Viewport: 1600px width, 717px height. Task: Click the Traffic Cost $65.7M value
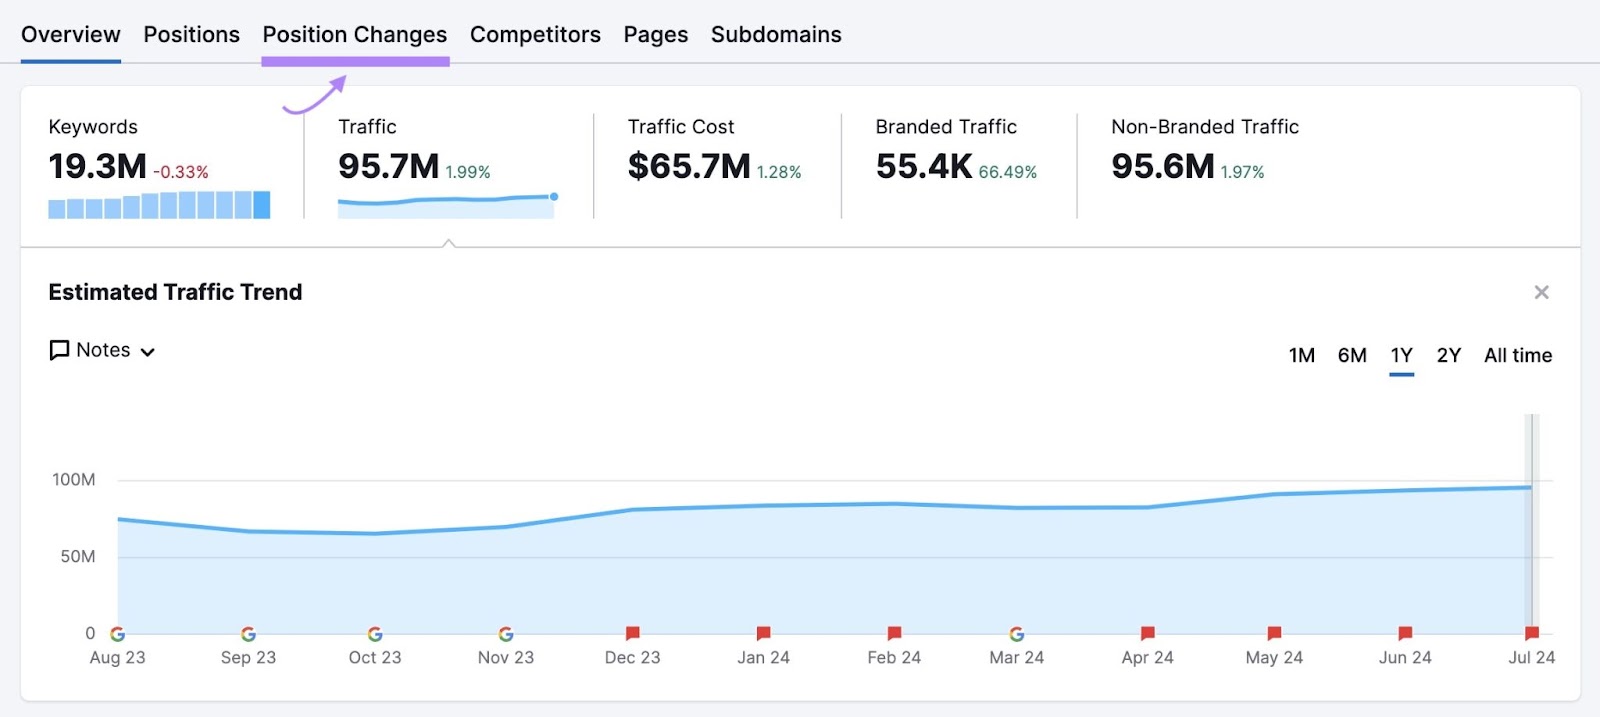click(689, 167)
